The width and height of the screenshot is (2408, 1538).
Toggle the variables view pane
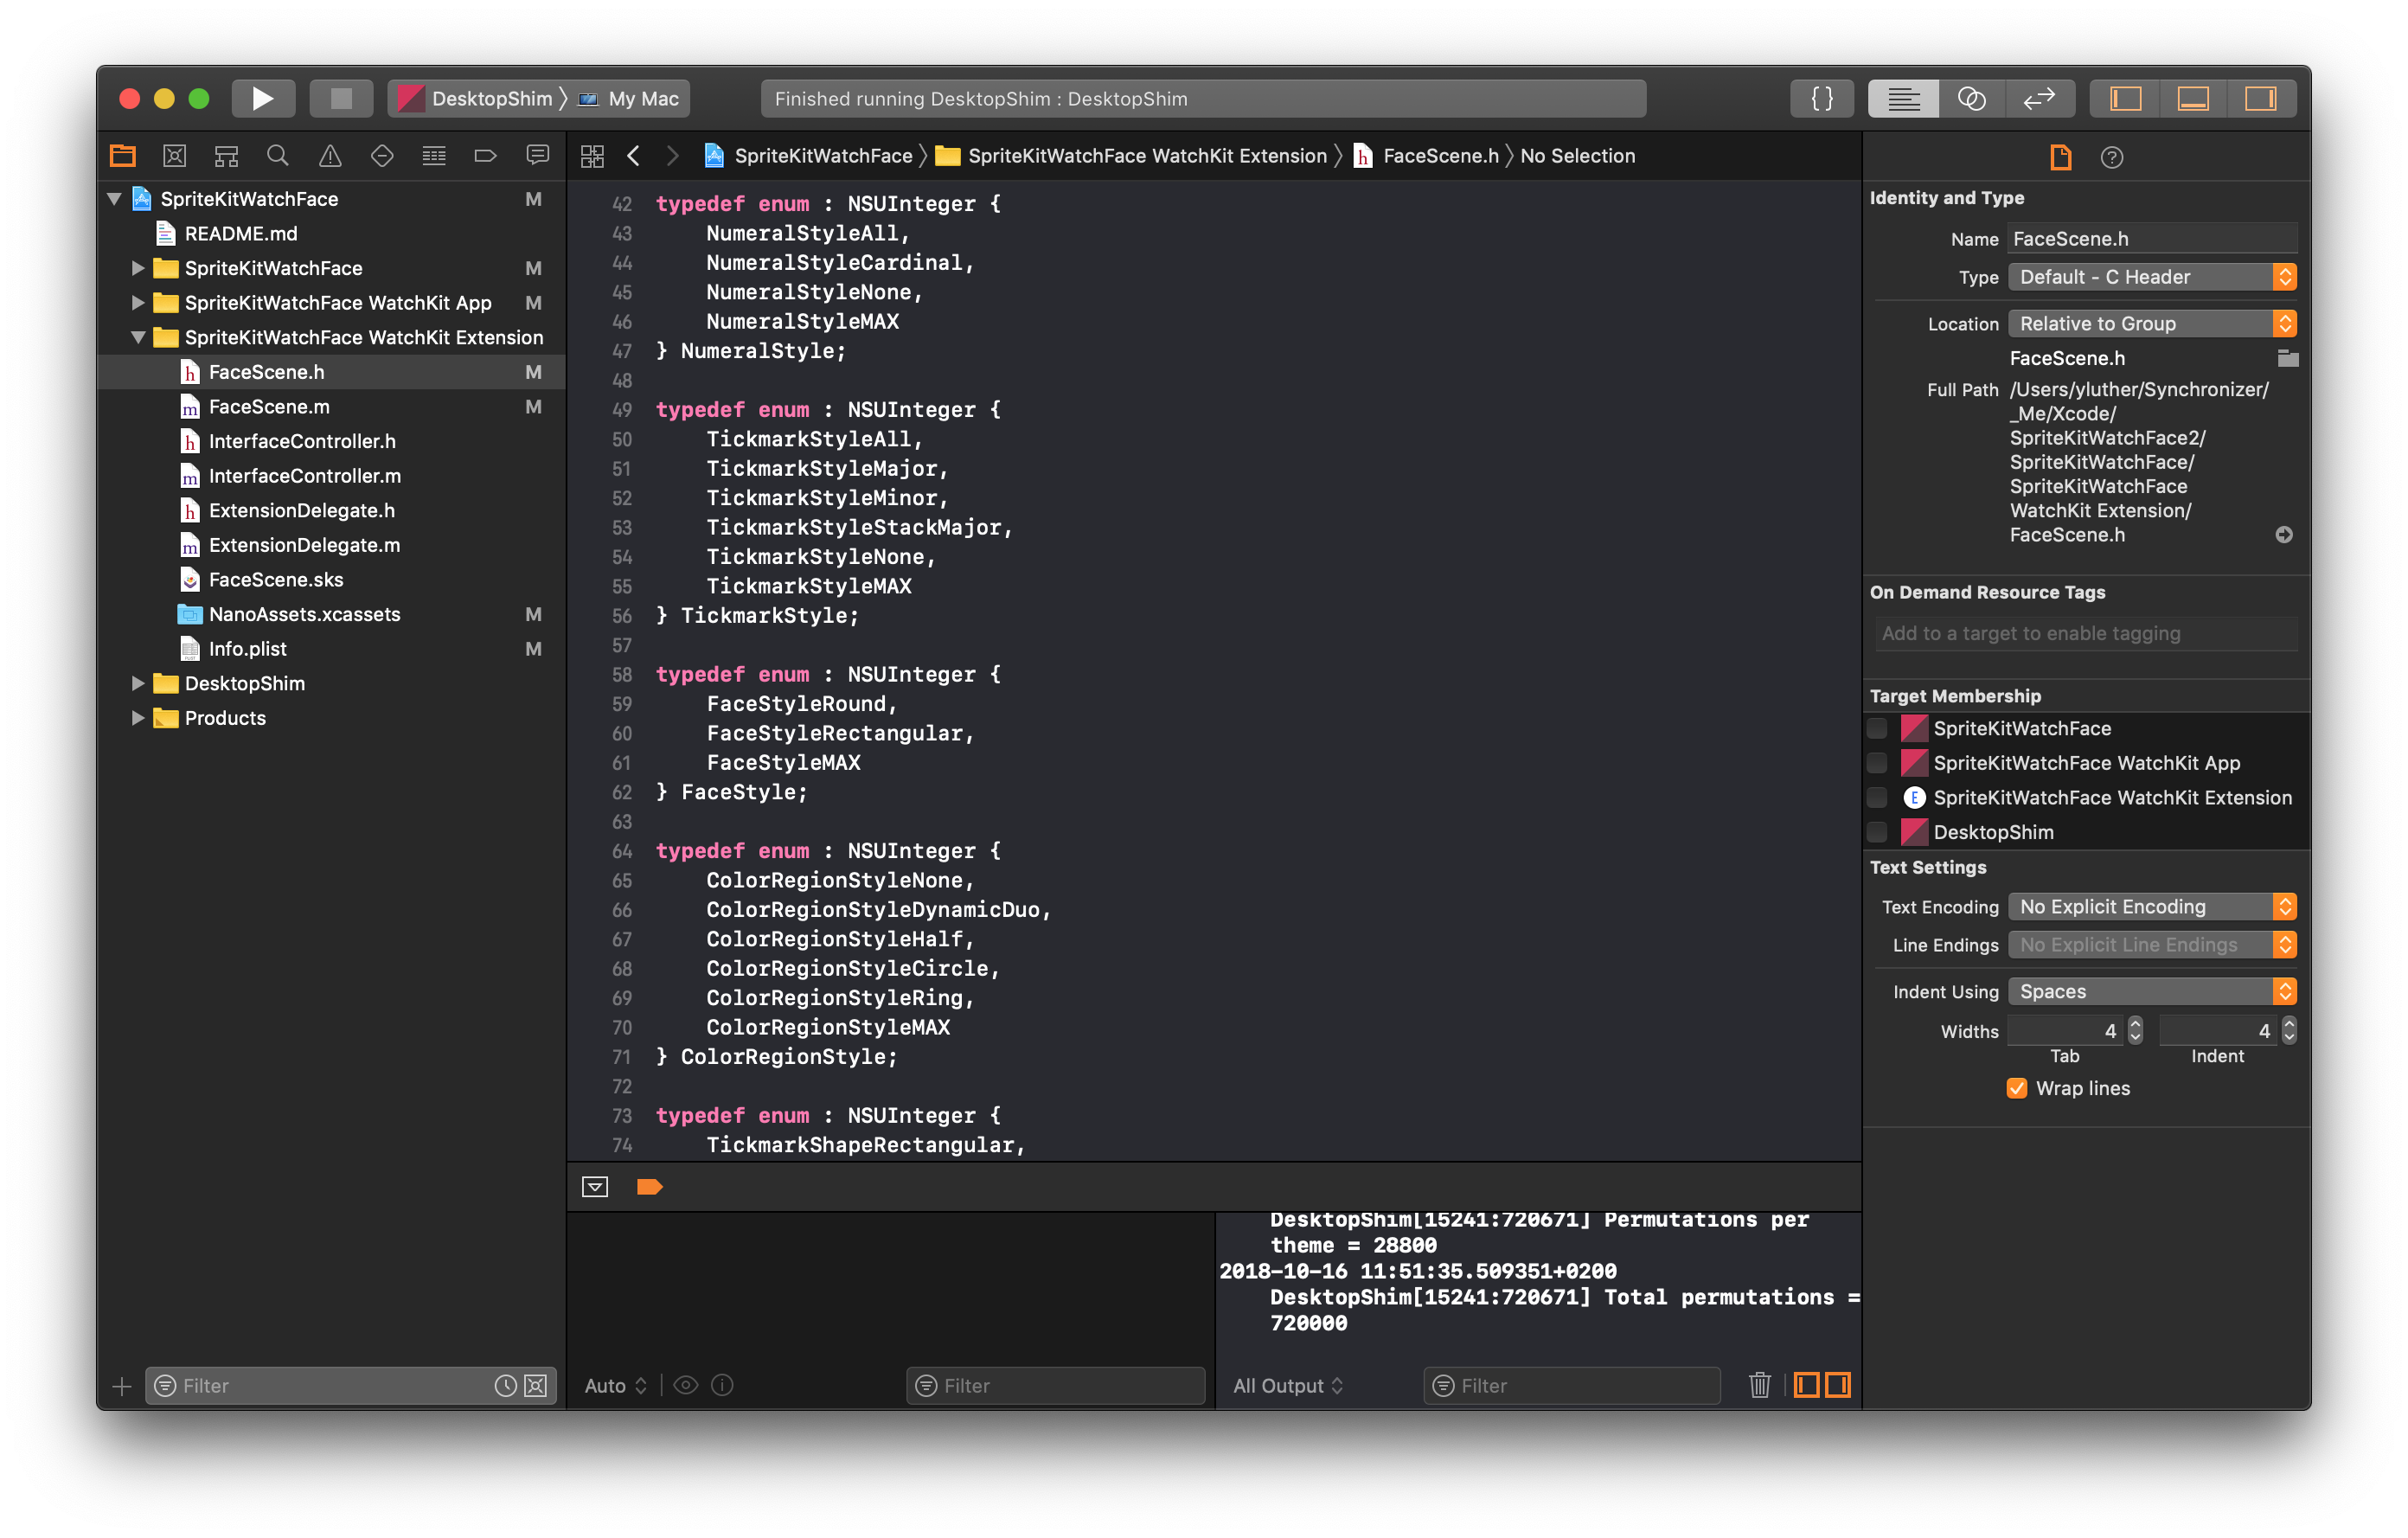click(x=1806, y=1385)
